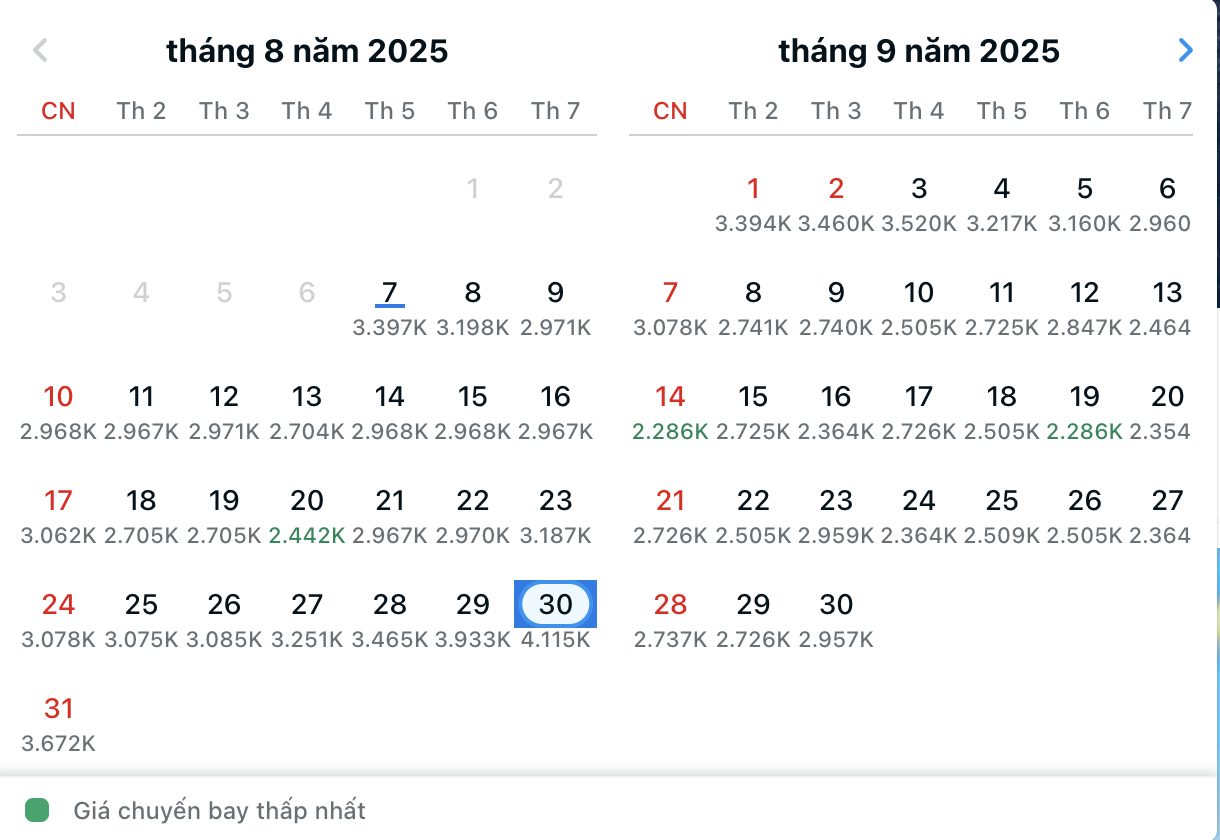Viewport: 1220px width, 840px height.
Task: Click the left navigation chevron for previous month
Action: (x=40, y=50)
